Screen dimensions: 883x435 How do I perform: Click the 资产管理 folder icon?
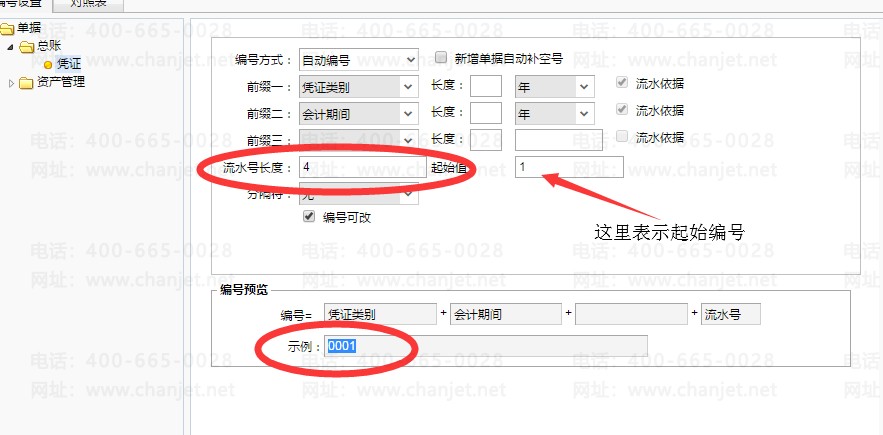click(x=26, y=83)
